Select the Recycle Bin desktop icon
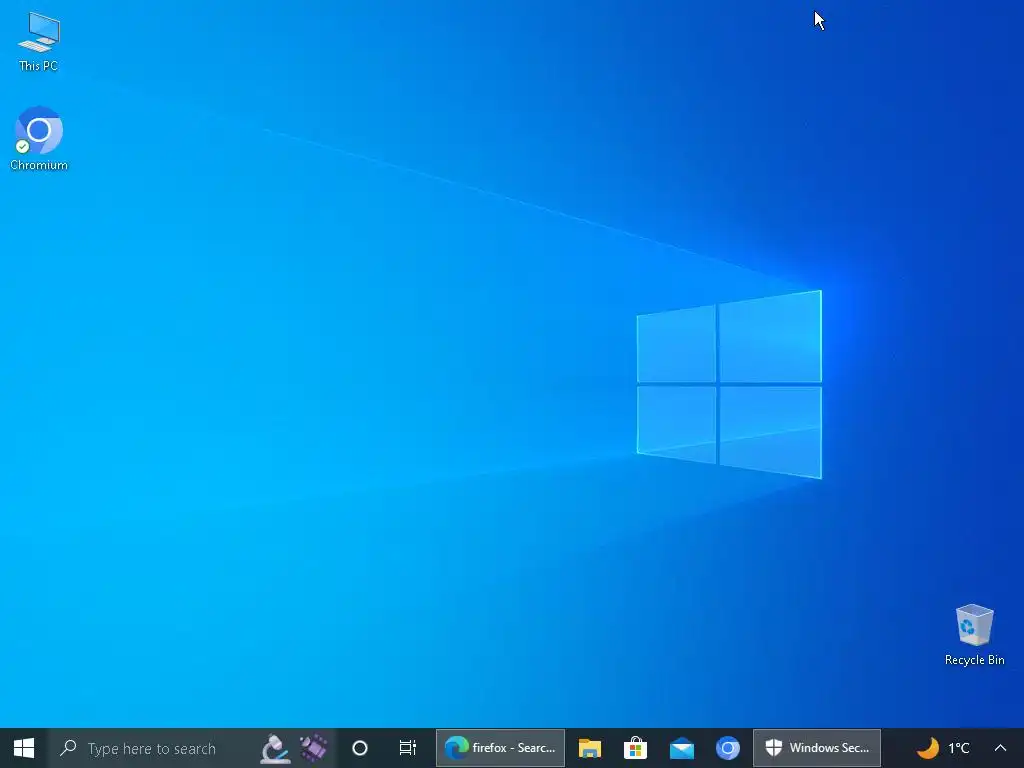This screenshot has height=768, width=1024. [x=974, y=635]
